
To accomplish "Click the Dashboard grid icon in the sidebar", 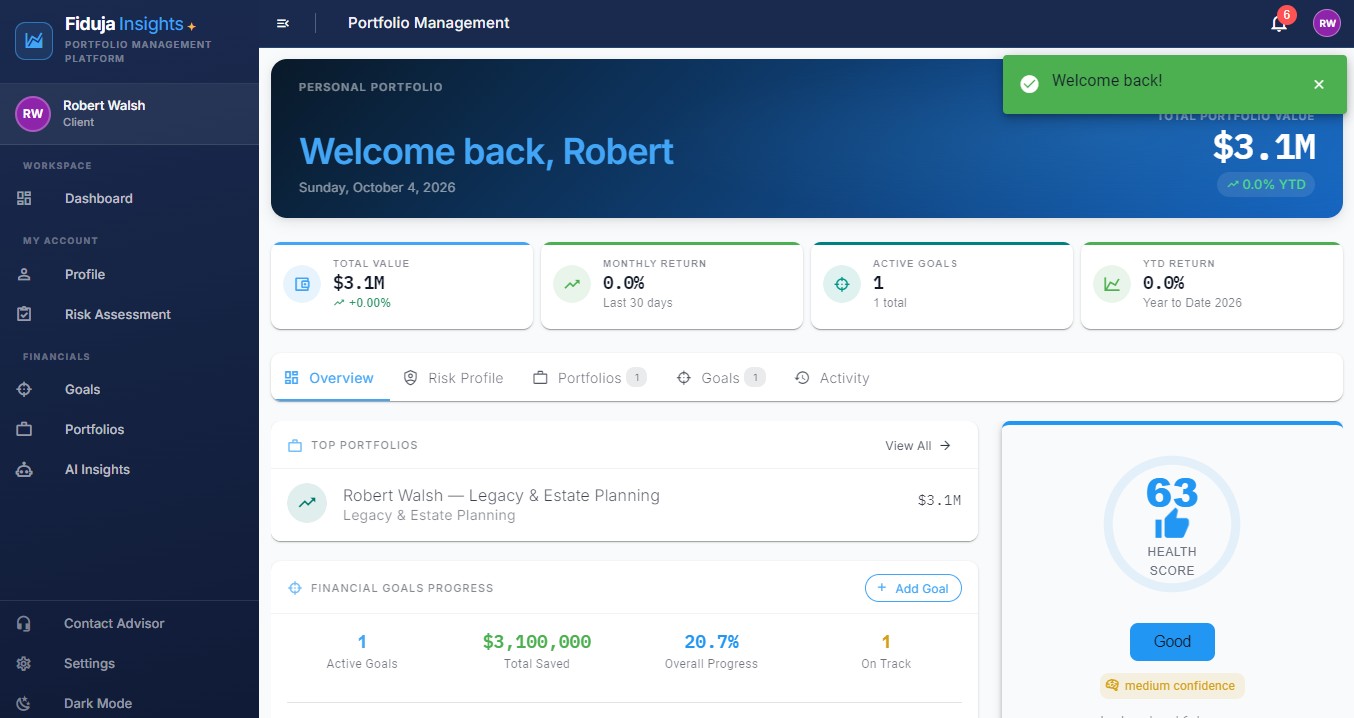I will pyautogui.click(x=25, y=198).
